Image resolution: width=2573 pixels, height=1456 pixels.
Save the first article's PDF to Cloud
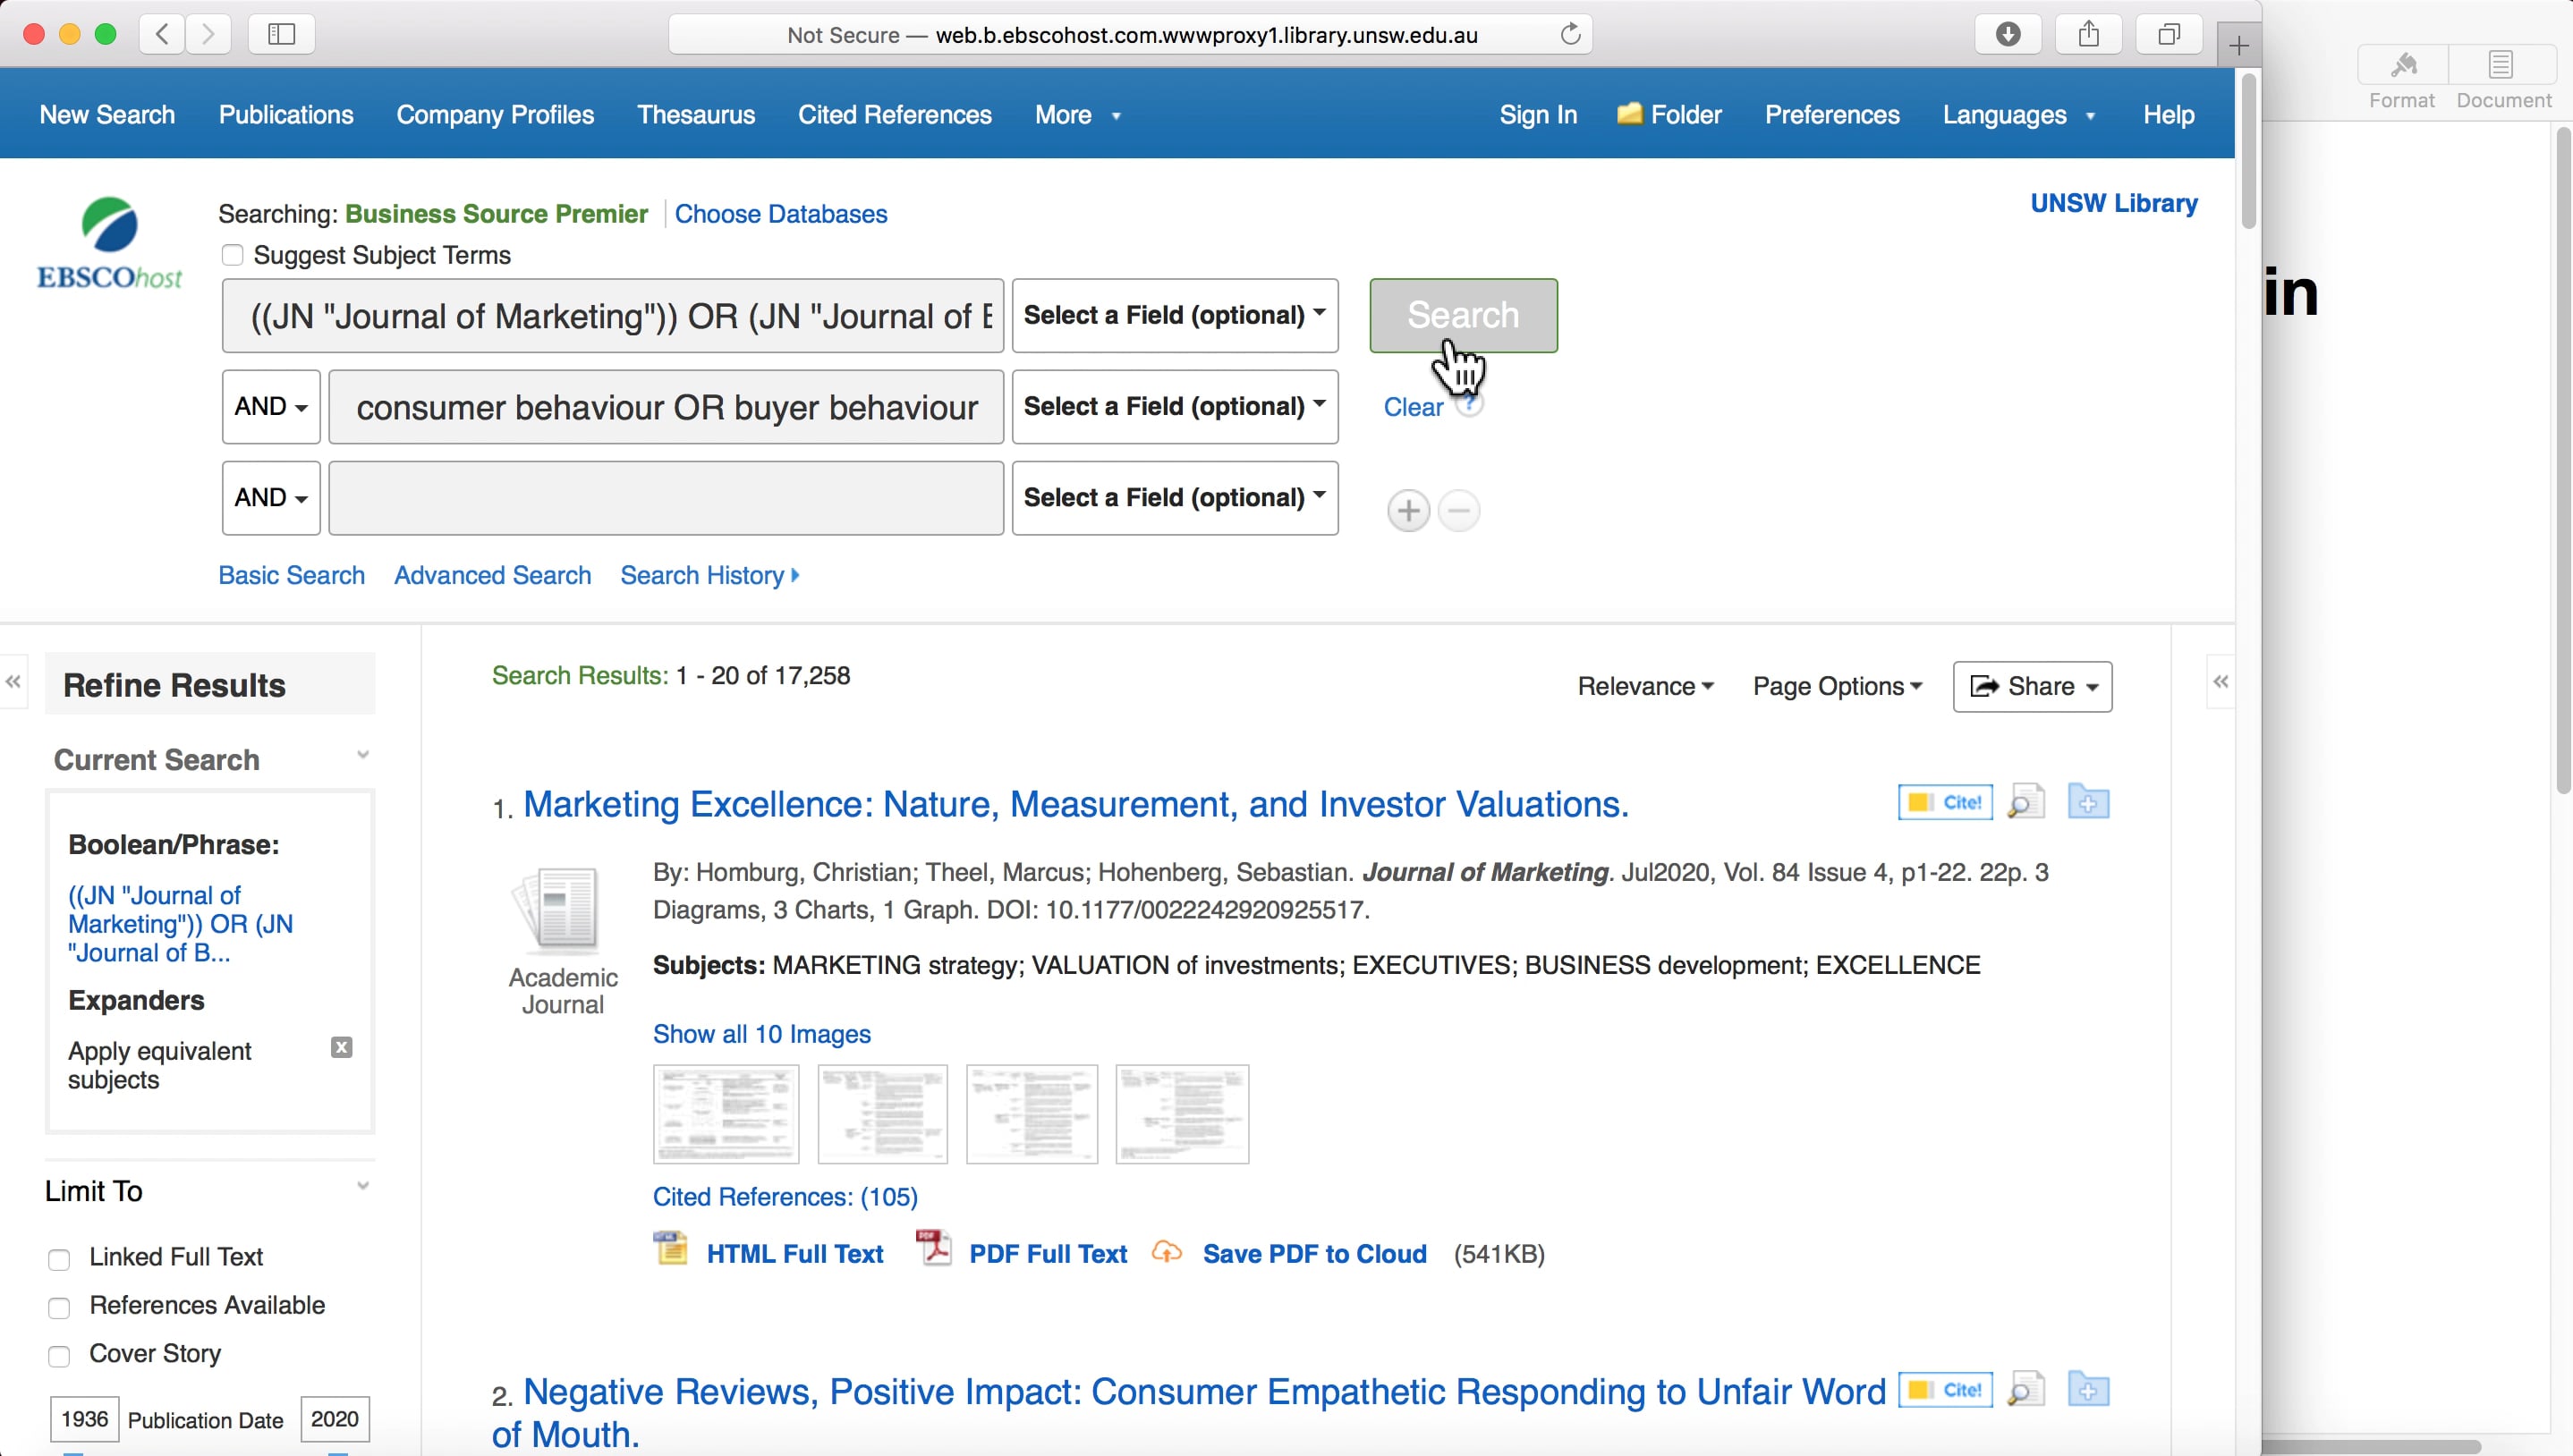pyautogui.click(x=1313, y=1253)
